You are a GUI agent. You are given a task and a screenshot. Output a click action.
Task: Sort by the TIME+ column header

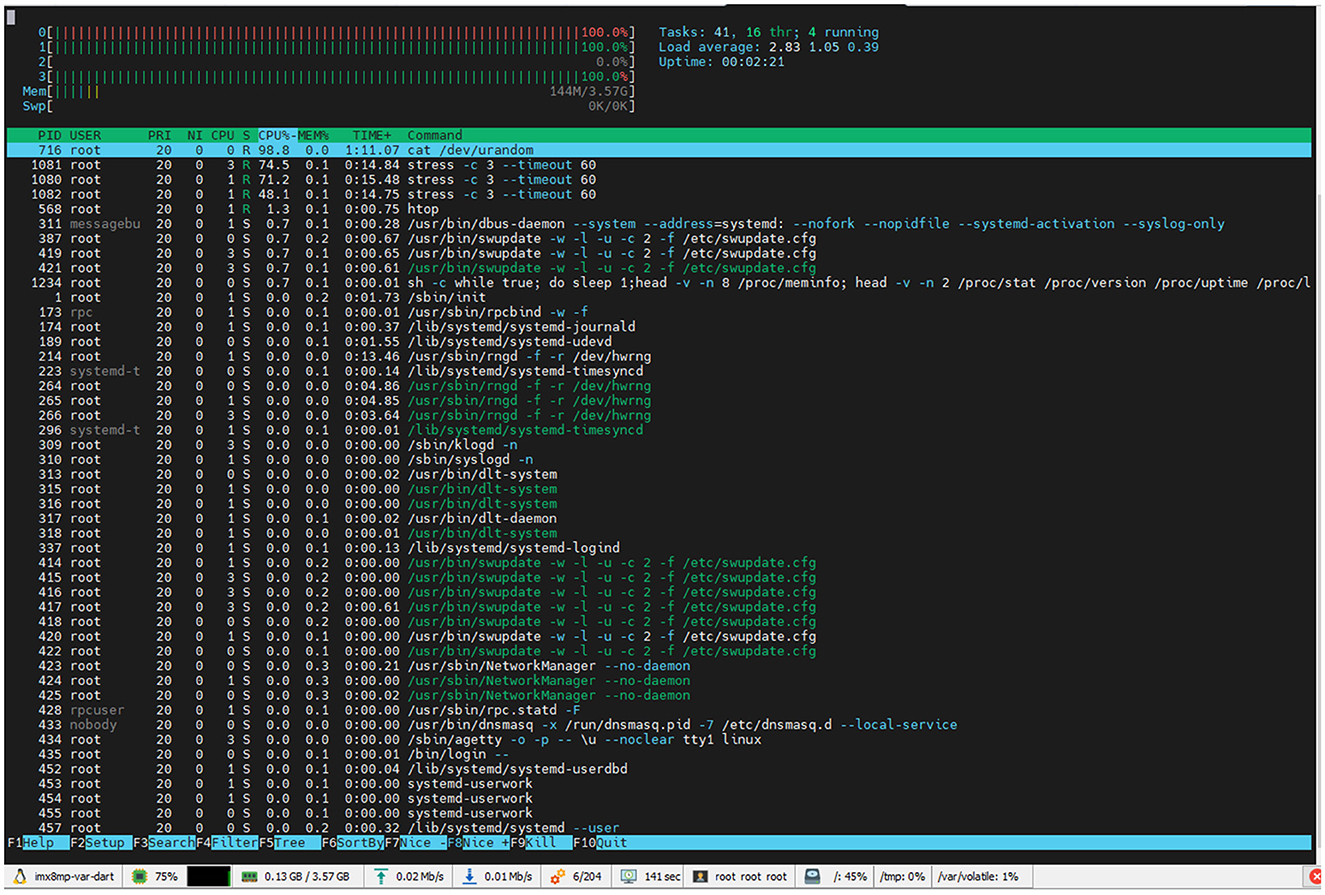pyautogui.click(x=372, y=135)
